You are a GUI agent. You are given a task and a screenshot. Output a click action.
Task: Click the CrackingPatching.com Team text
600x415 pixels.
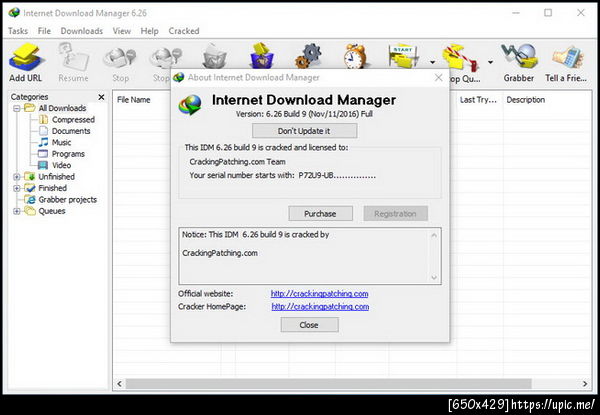point(237,162)
